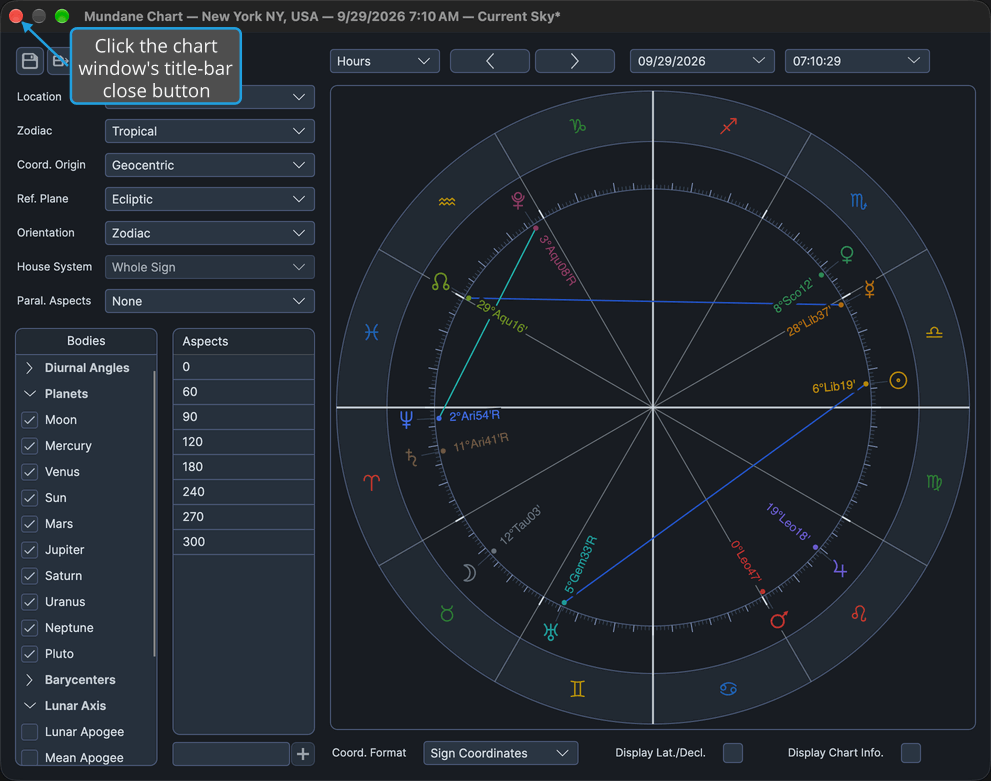Uncheck the Uranus body checkbox

(x=30, y=602)
